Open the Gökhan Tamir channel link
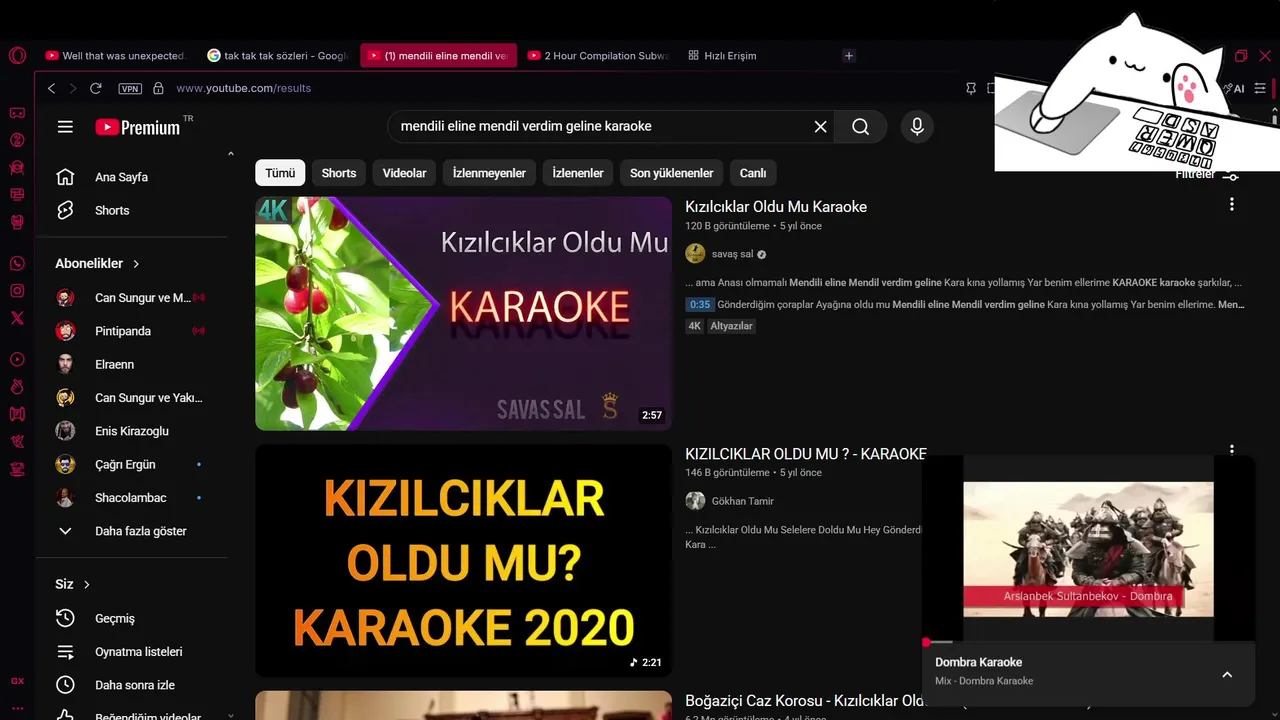Viewport: 1280px width, 720px height. click(742, 501)
